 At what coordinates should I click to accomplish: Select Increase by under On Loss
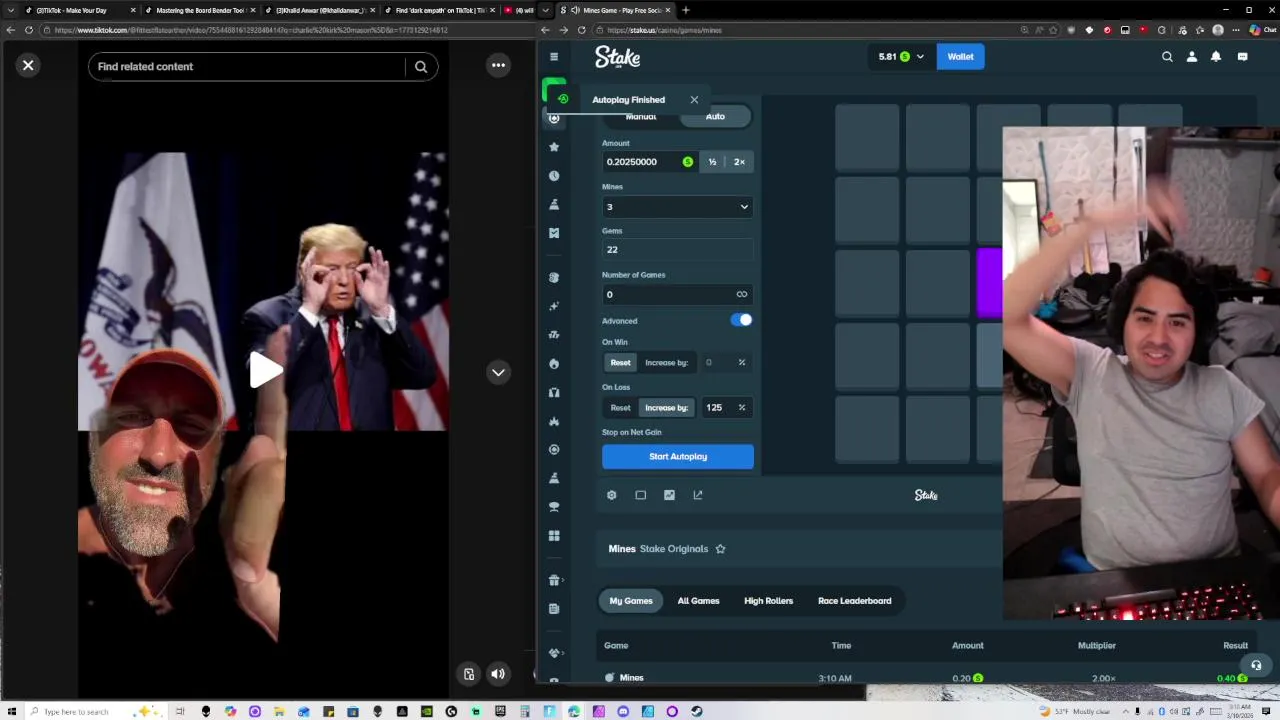(667, 407)
